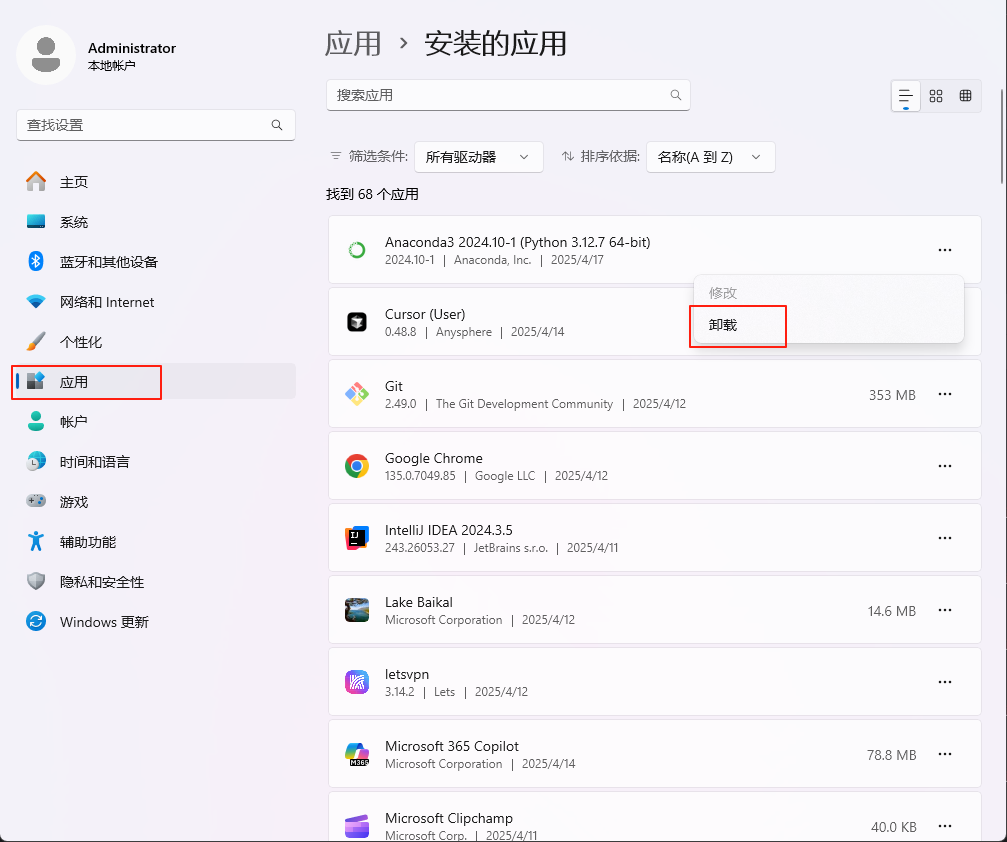Switch to list view layout
This screenshot has height=842, width=1007.
[906, 96]
